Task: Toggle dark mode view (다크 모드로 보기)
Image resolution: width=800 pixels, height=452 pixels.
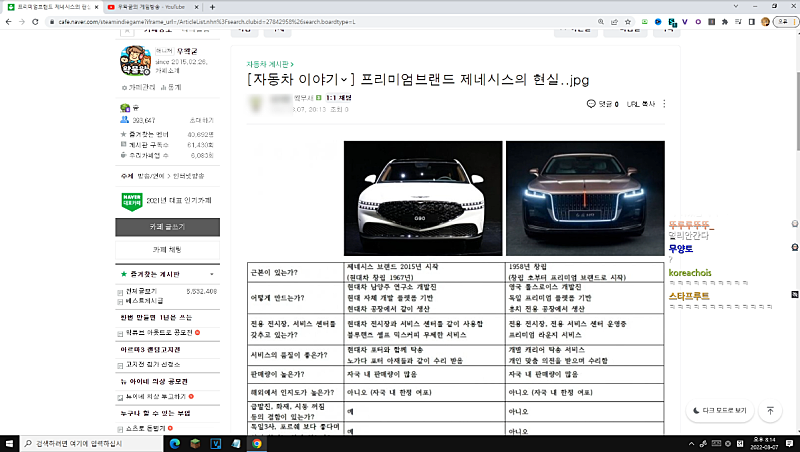Action: 719,410
